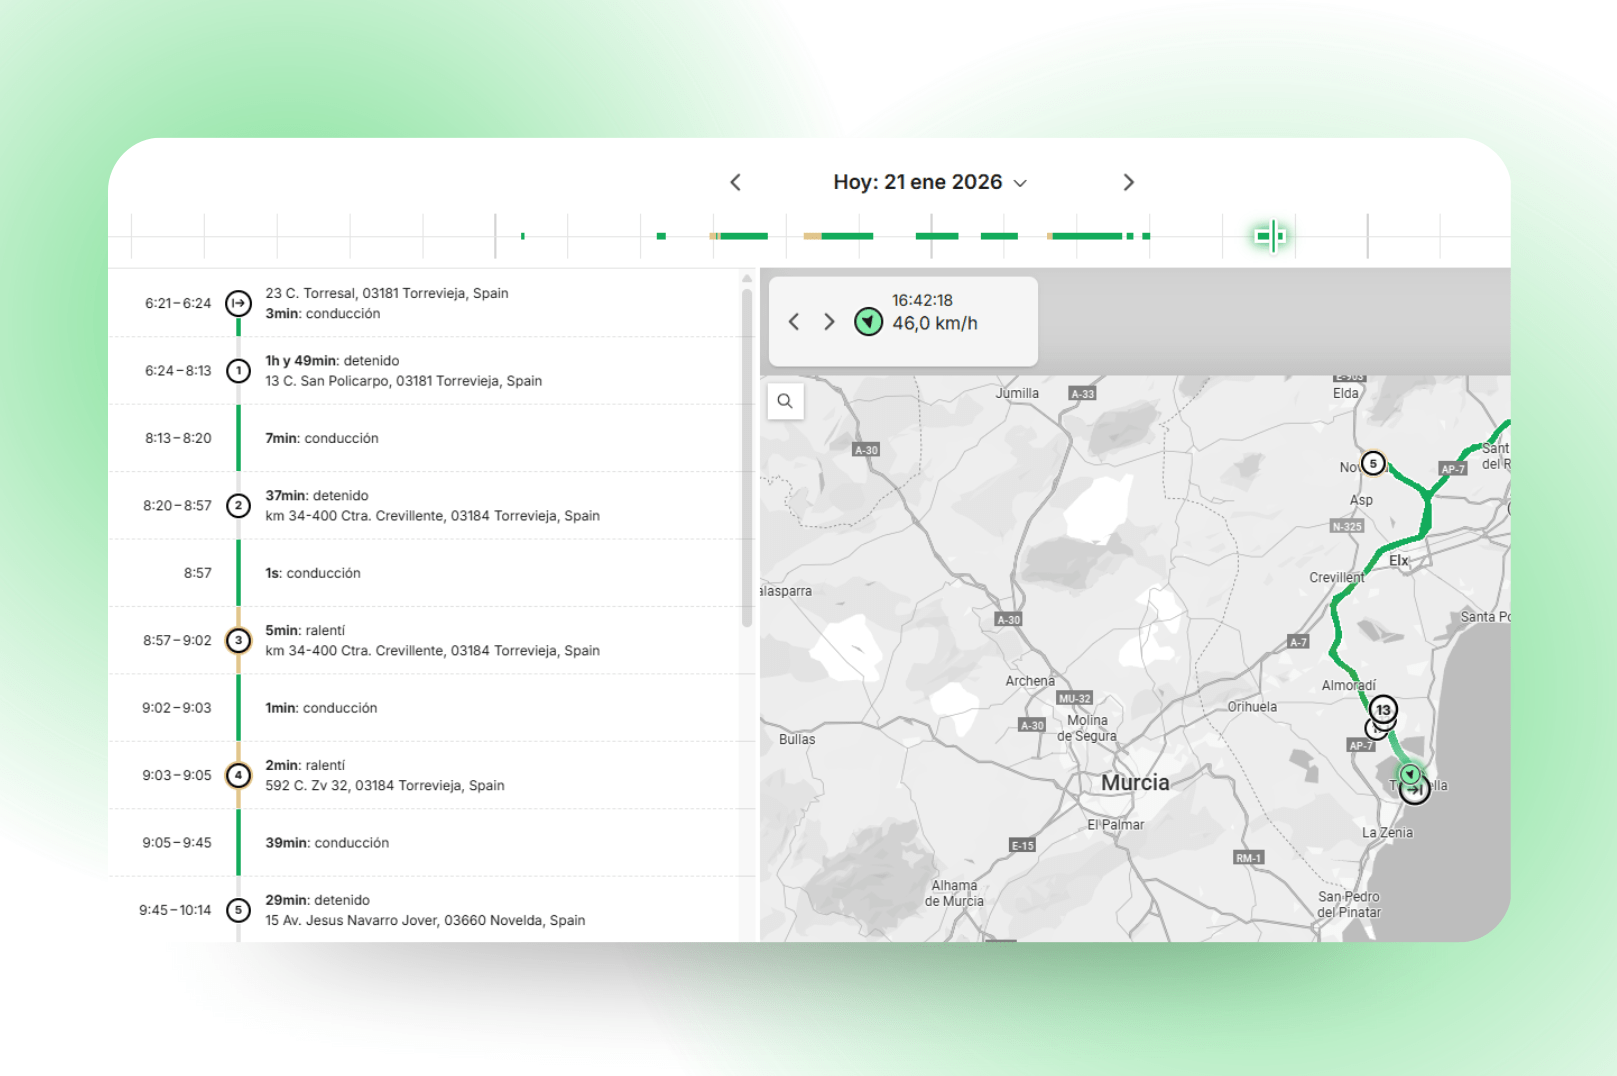The width and height of the screenshot is (1617, 1076).
Task: Open the 39min conducción trip entry
Action: 327,843
